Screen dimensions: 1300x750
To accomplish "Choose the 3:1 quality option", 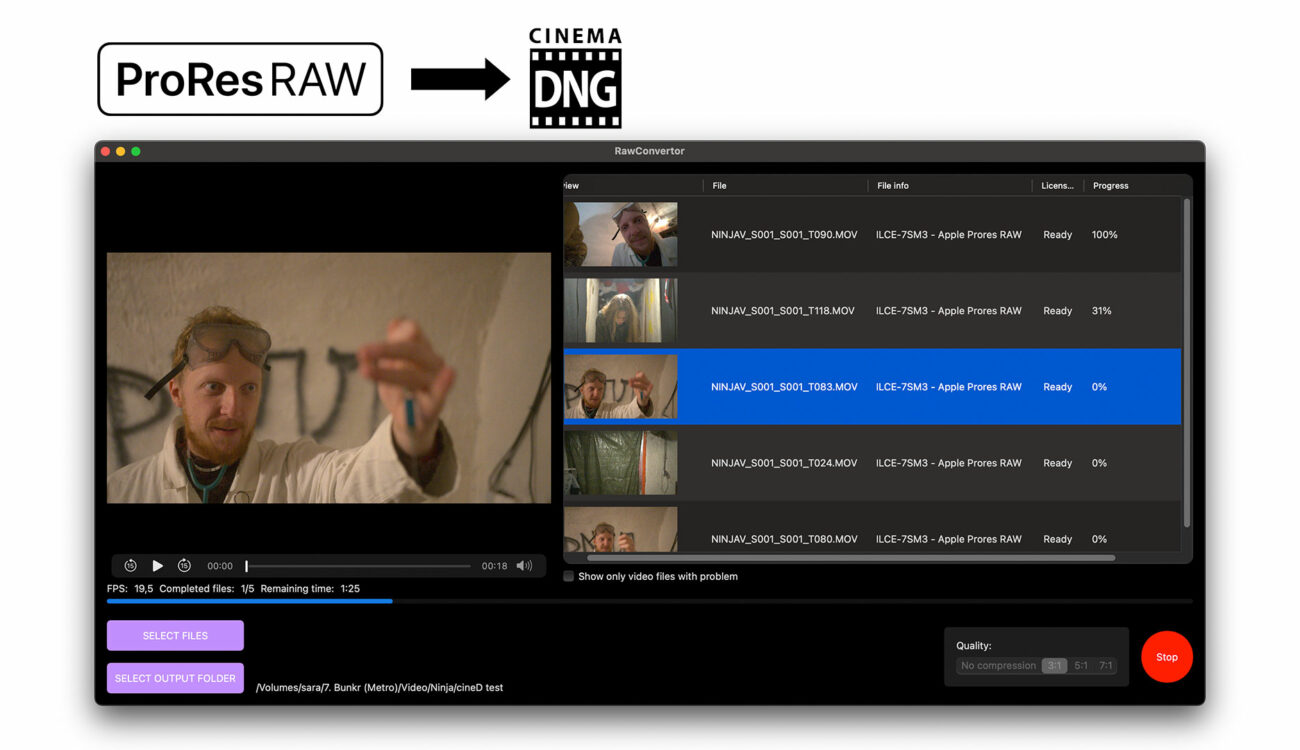I will (x=1054, y=666).
